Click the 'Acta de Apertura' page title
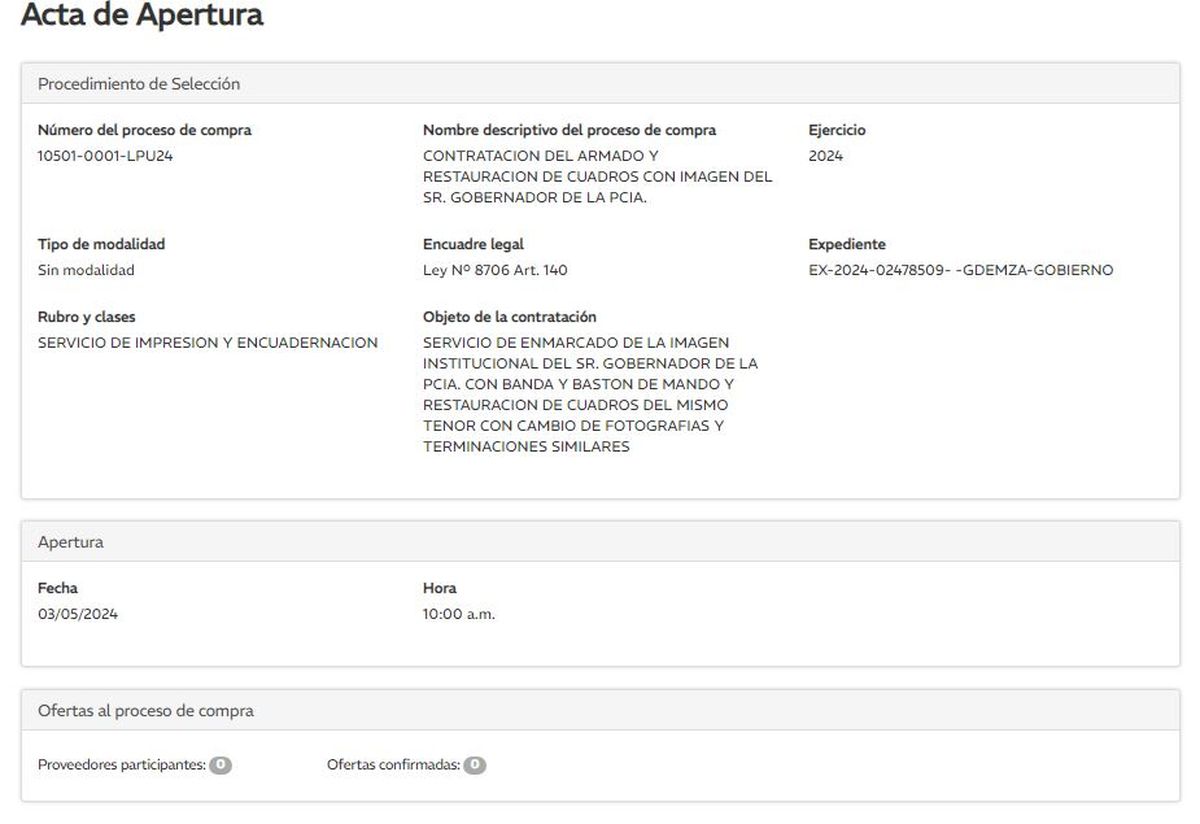The image size is (1200, 824). pyautogui.click(x=142, y=16)
